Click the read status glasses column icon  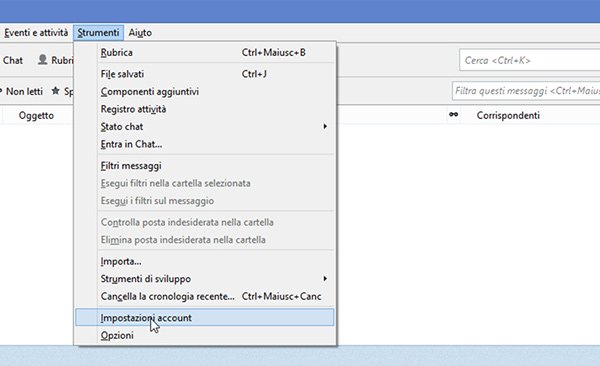point(453,114)
